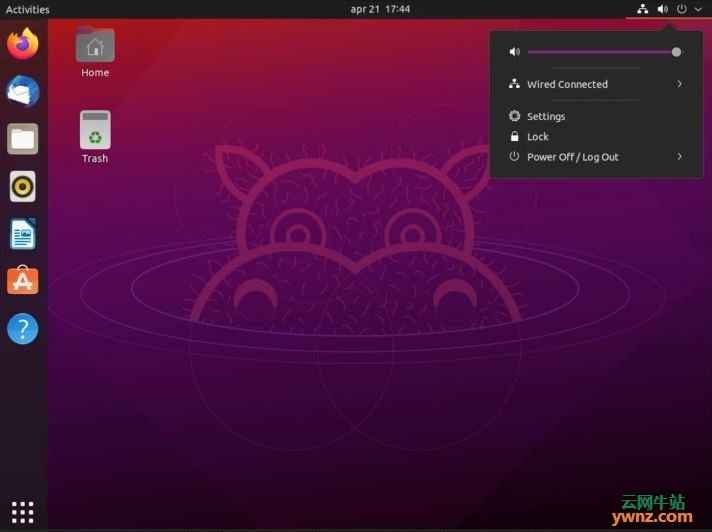
Task: Click the volume slider track midpoint
Action: (605, 52)
